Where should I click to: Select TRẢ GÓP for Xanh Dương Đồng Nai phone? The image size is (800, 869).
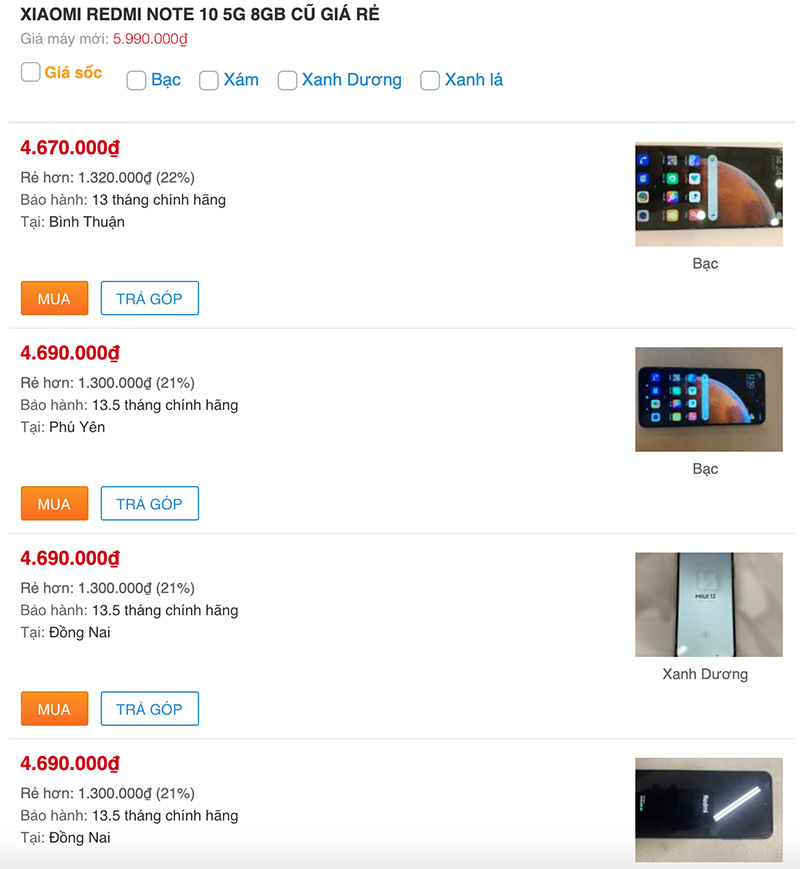[x=150, y=709]
